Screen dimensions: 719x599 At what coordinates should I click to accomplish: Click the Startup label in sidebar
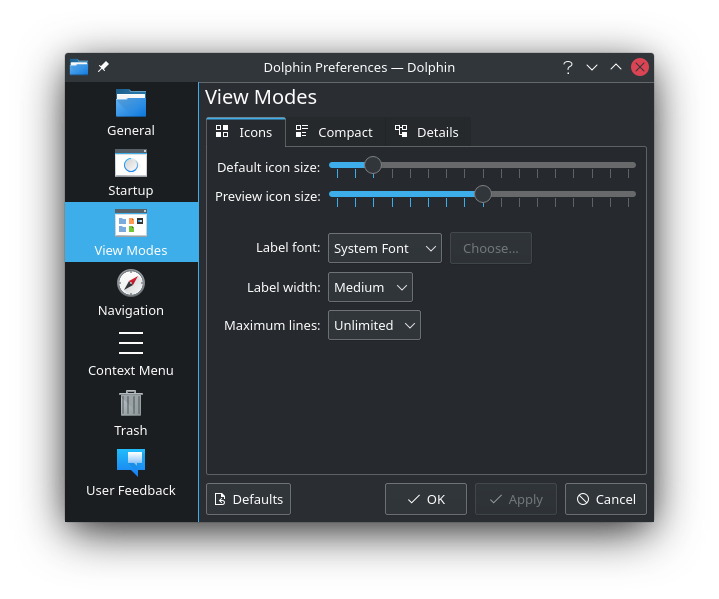(x=131, y=191)
